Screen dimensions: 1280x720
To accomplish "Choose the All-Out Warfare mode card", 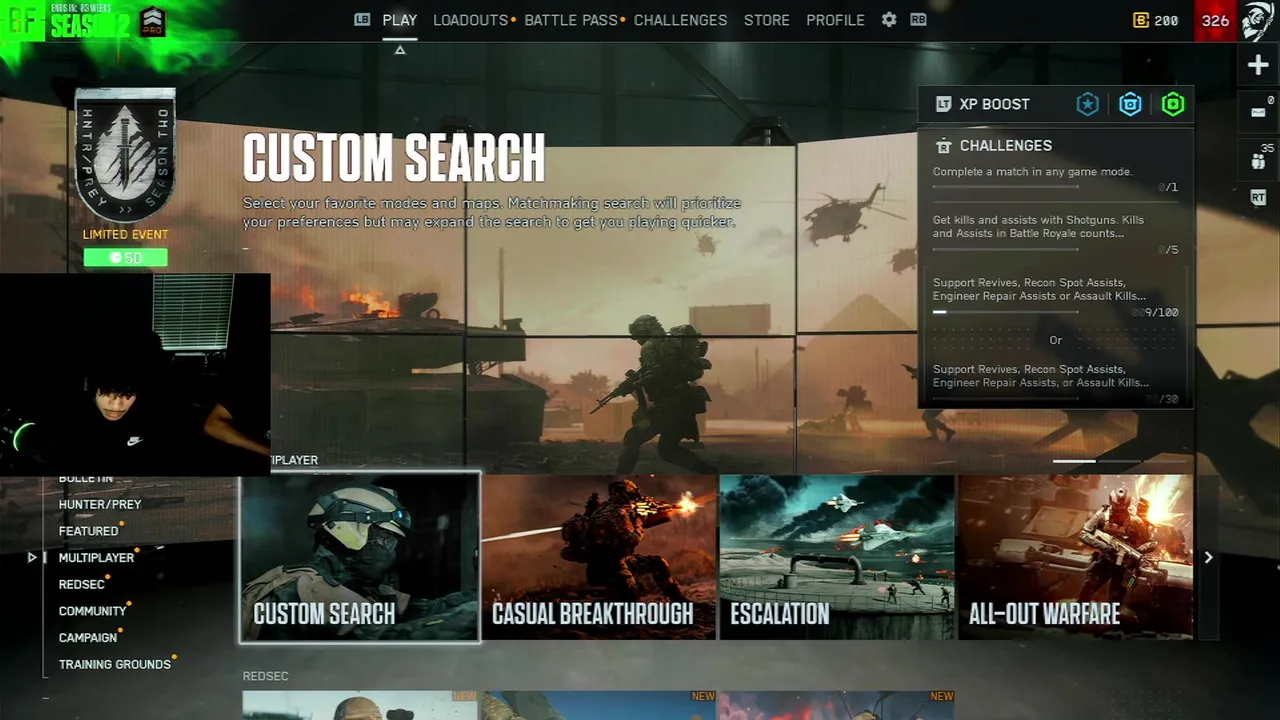I will click(1075, 557).
